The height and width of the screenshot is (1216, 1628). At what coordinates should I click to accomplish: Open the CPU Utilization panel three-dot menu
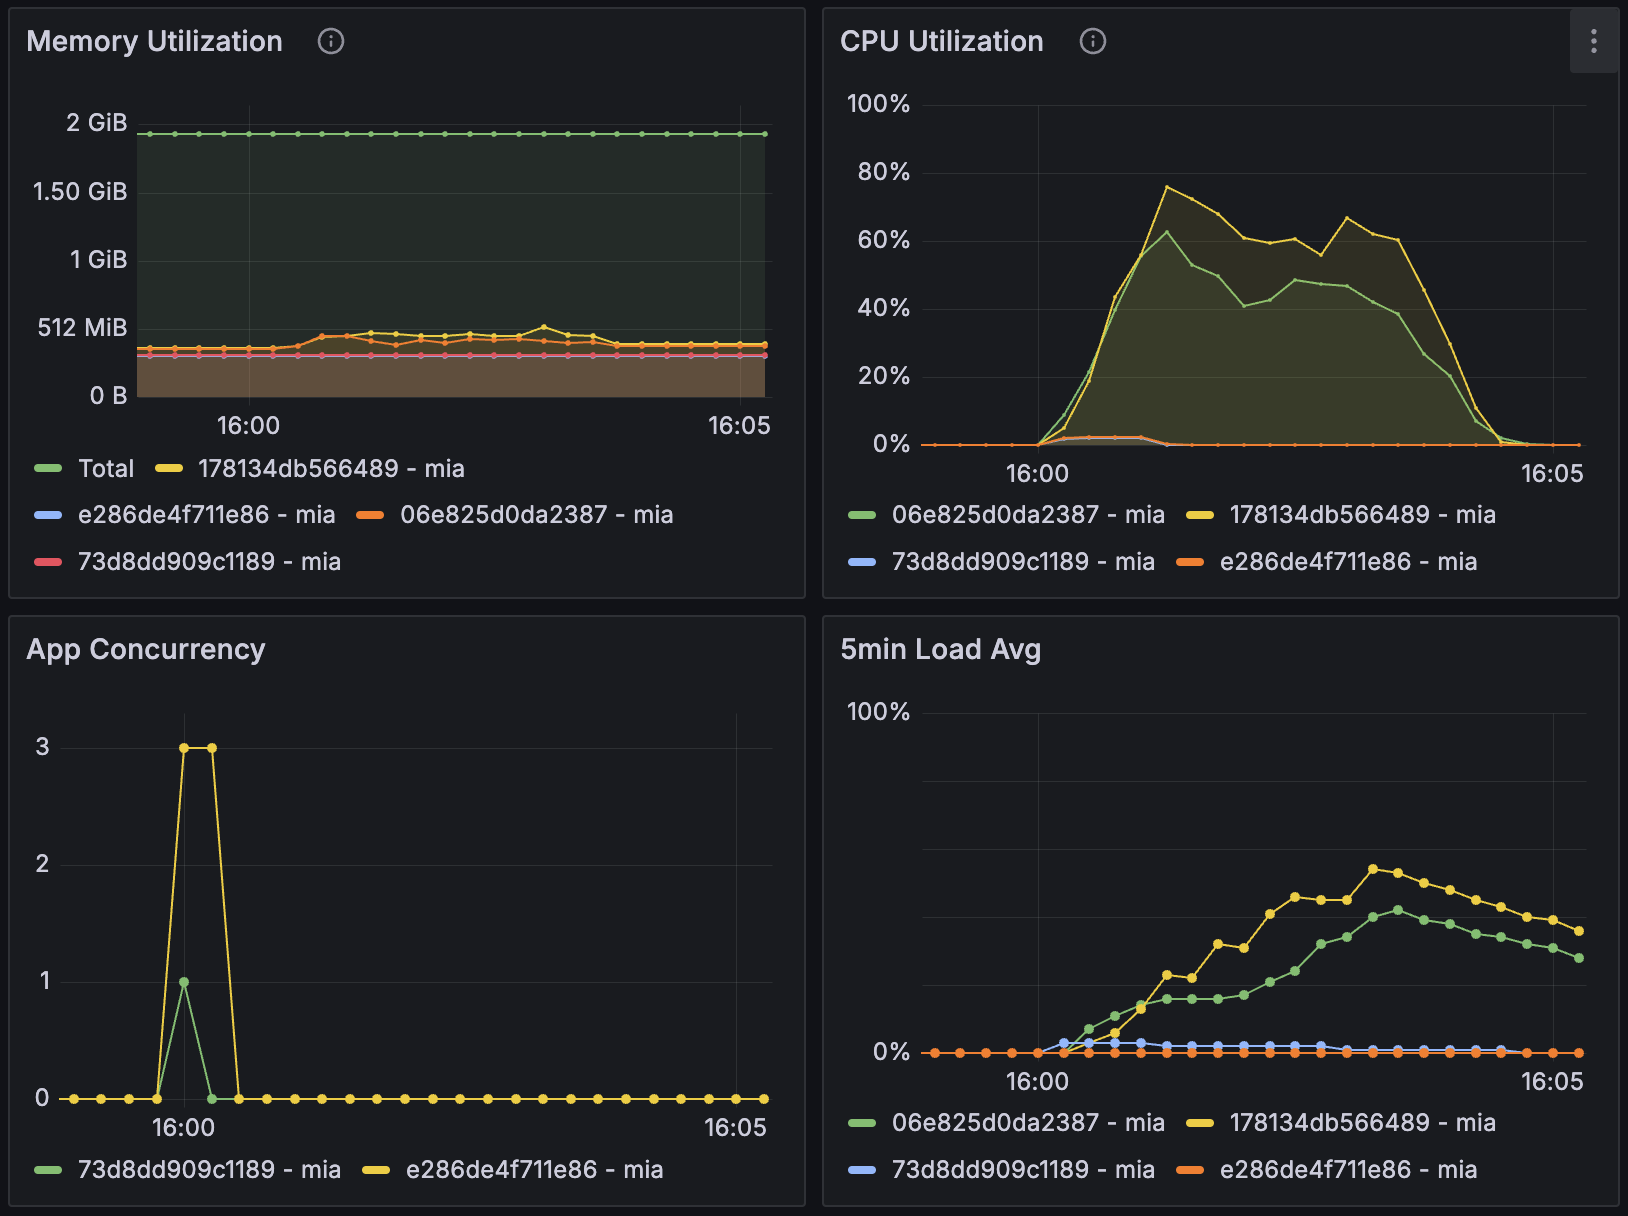(x=1593, y=41)
